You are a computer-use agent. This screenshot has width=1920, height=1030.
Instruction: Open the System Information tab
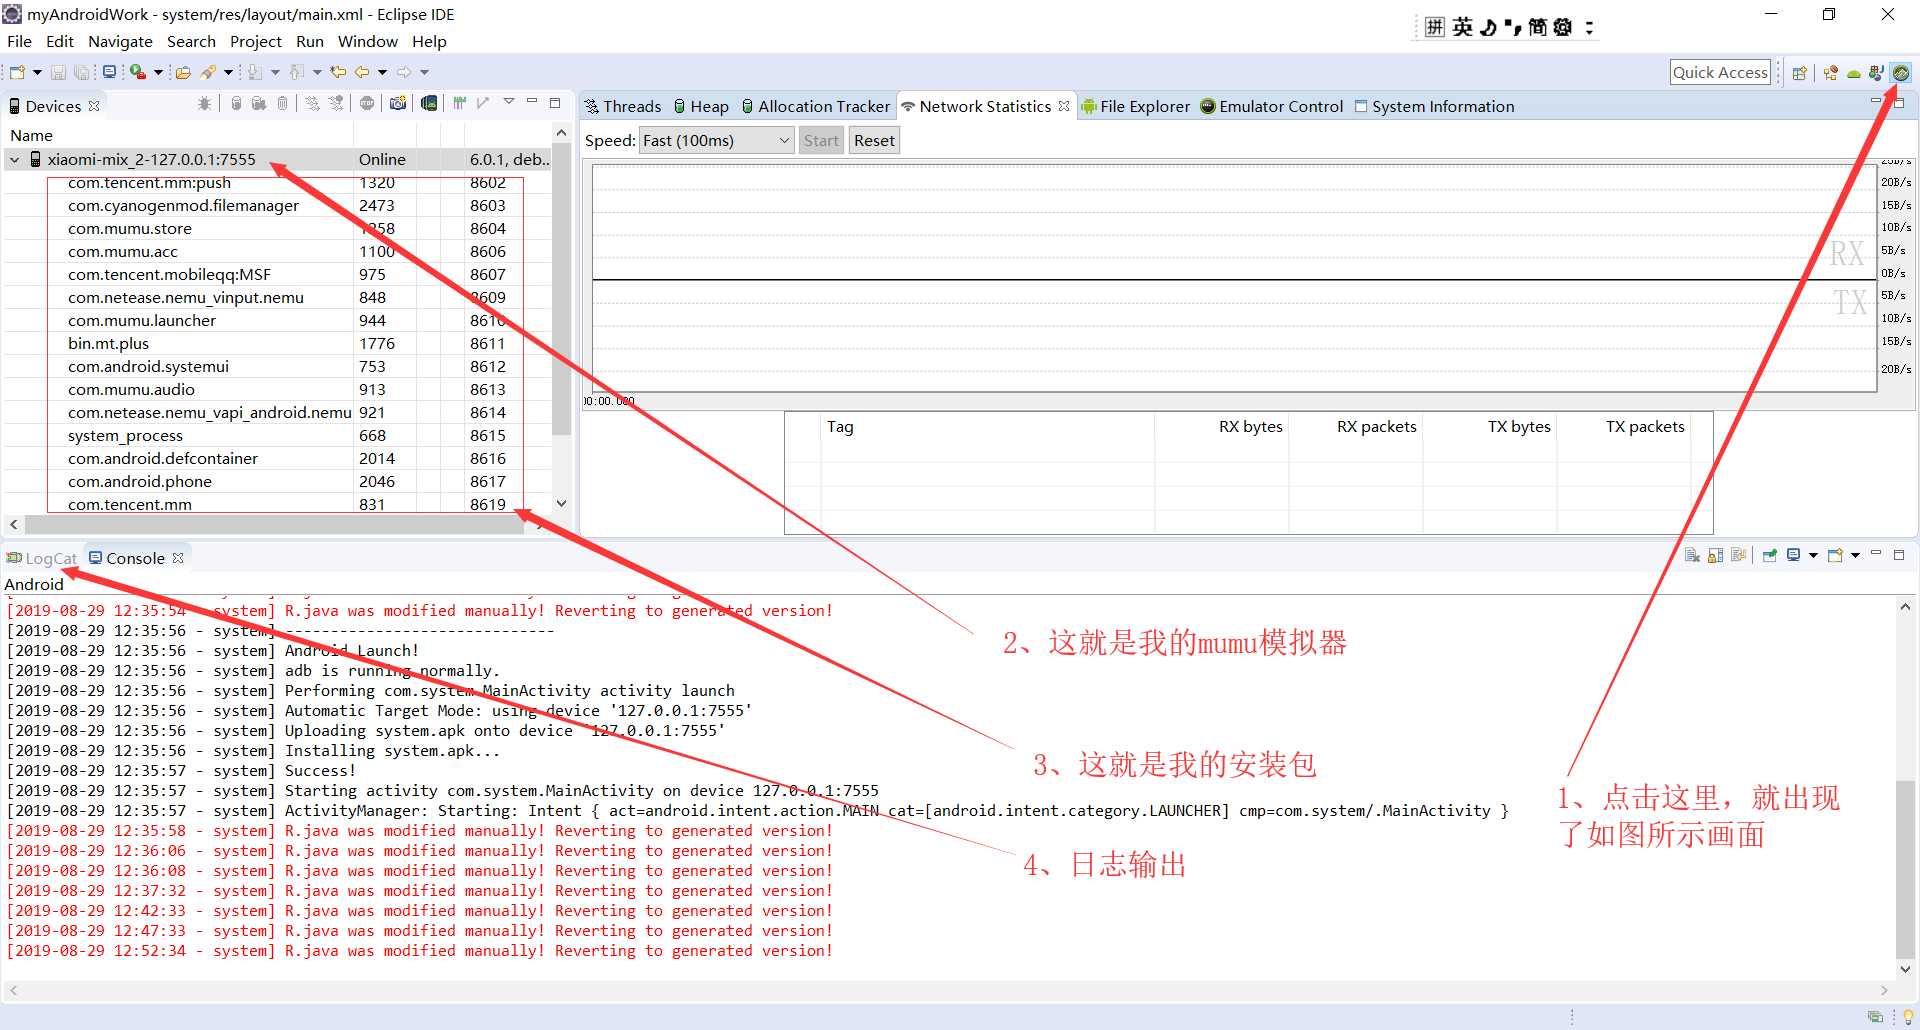click(x=1434, y=106)
